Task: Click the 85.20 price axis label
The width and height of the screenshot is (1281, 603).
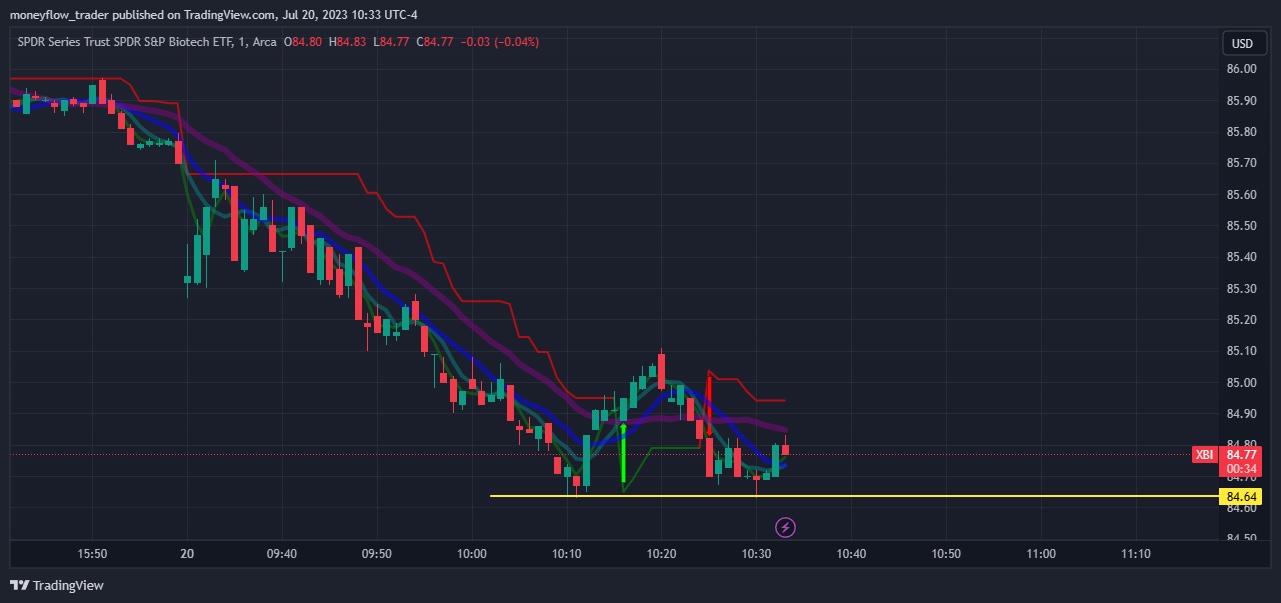Action: click(x=1242, y=320)
